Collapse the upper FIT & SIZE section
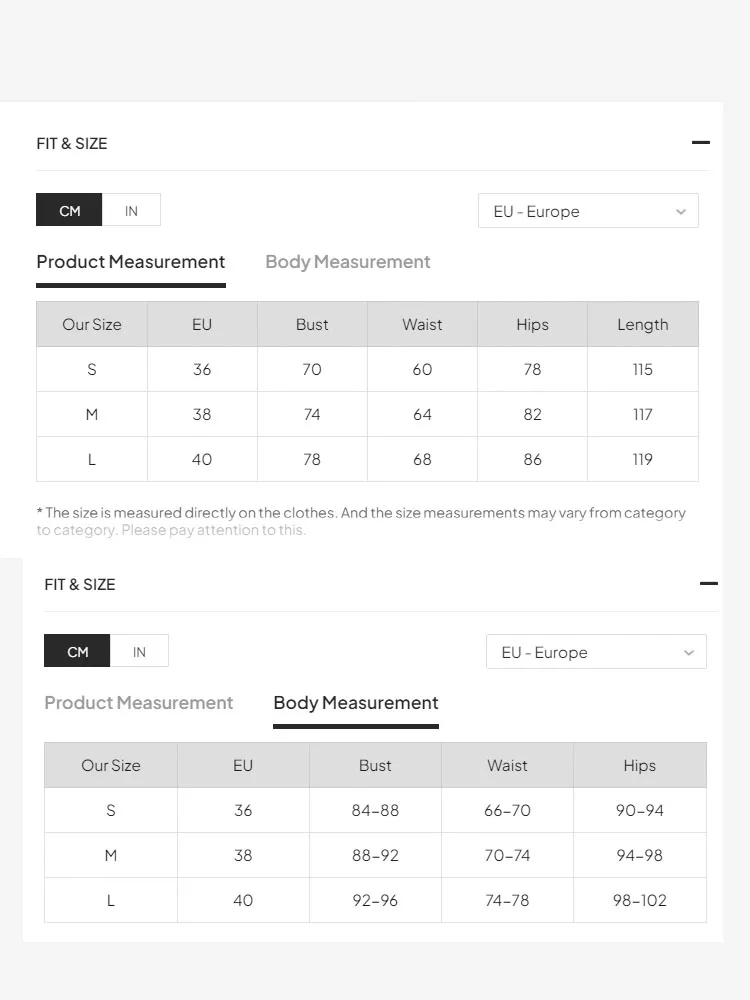Image resolution: width=750 pixels, height=1000 pixels. pyautogui.click(x=700, y=142)
